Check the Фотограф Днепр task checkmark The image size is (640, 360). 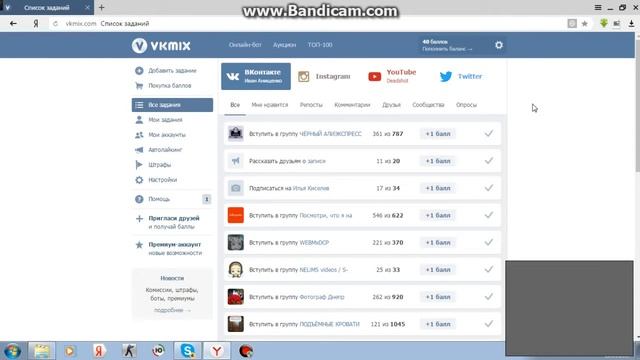pyautogui.click(x=489, y=297)
